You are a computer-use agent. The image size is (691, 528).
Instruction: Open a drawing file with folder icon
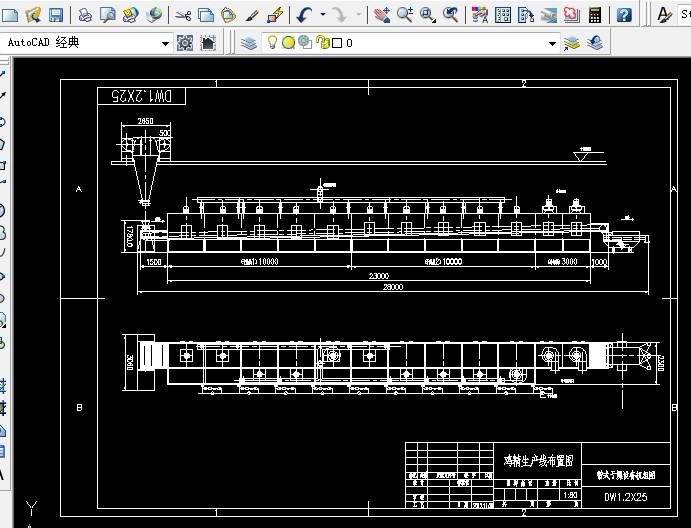[33, 15]
